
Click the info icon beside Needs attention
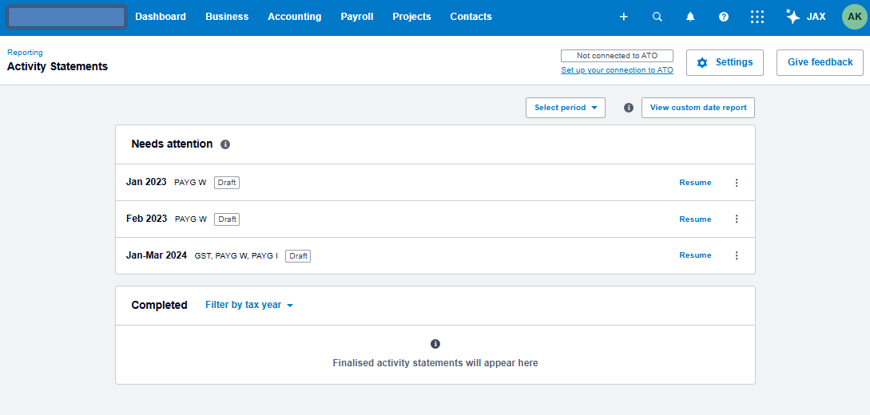coord(225,144)
